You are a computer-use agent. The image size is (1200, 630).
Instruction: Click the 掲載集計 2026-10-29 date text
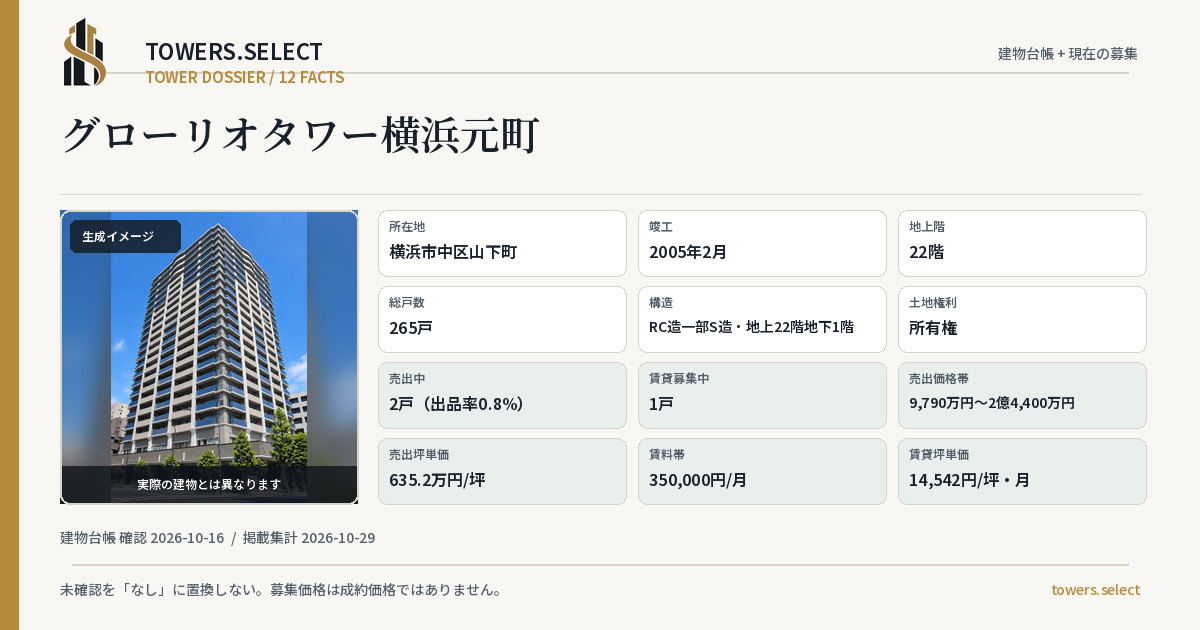click(309, 538)
